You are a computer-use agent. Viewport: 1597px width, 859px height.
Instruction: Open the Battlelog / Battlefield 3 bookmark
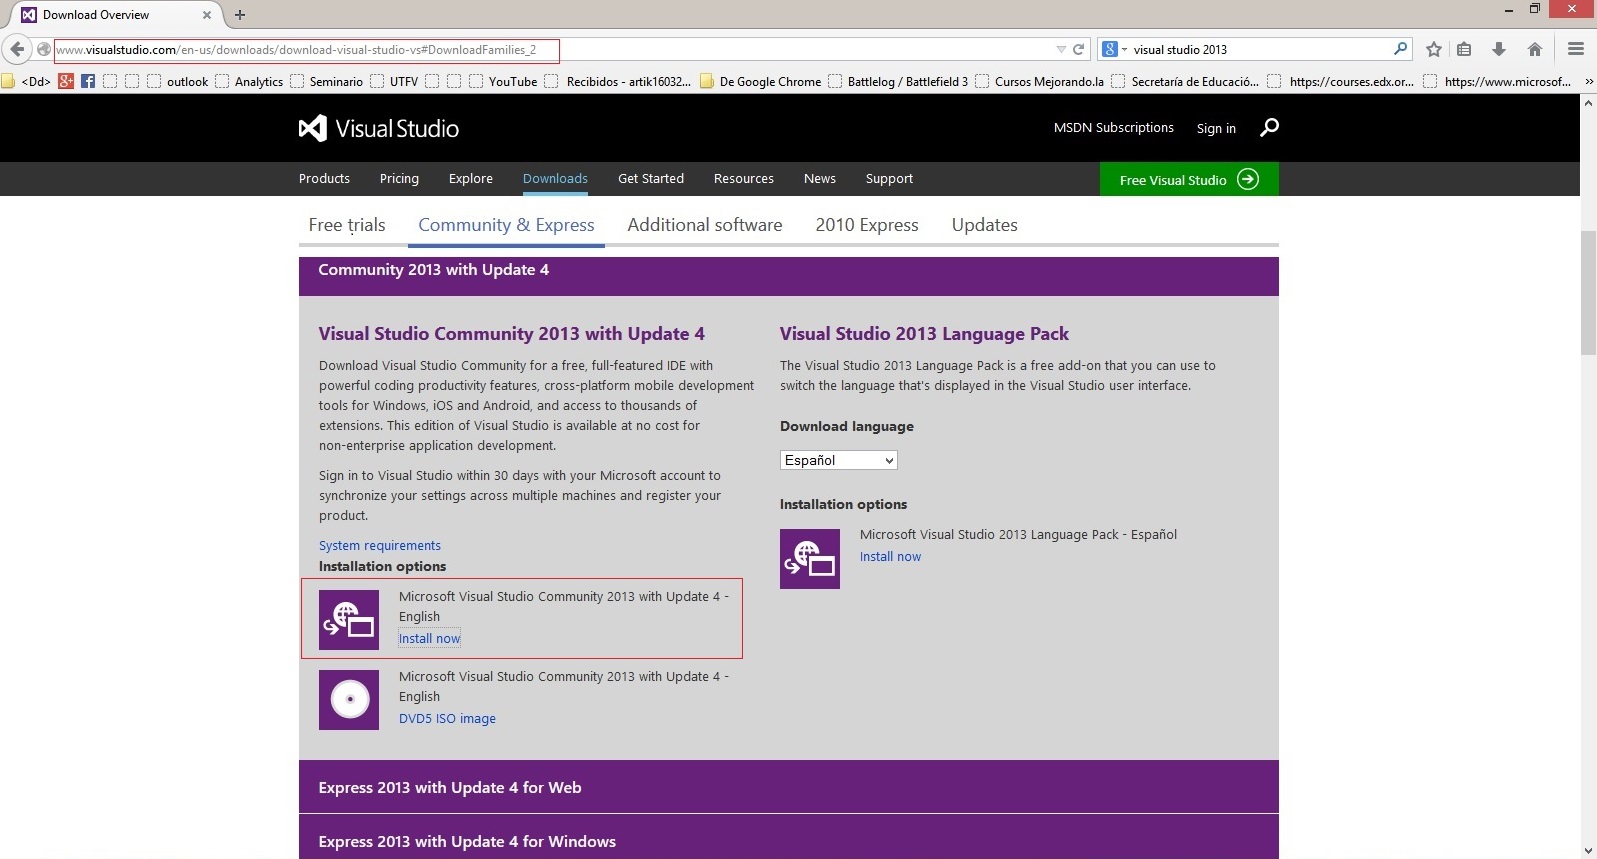pos(898,81)
